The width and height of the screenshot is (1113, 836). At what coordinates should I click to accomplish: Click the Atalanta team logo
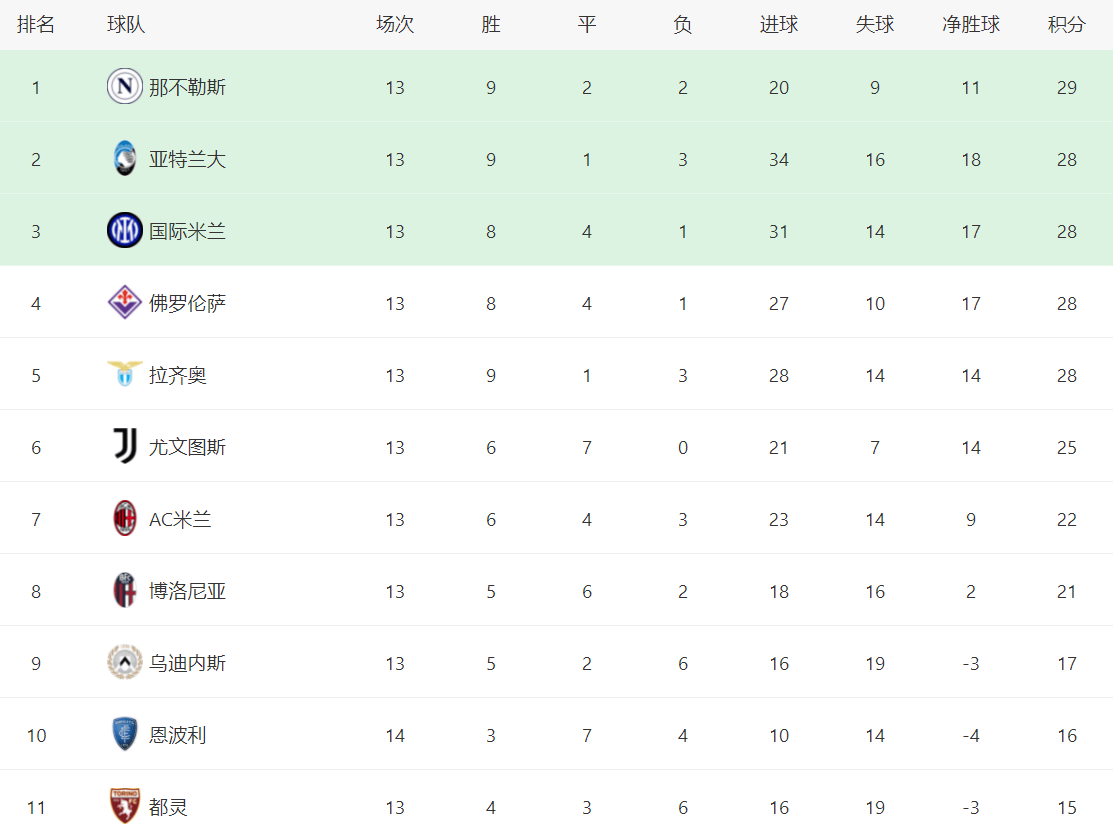125,159
